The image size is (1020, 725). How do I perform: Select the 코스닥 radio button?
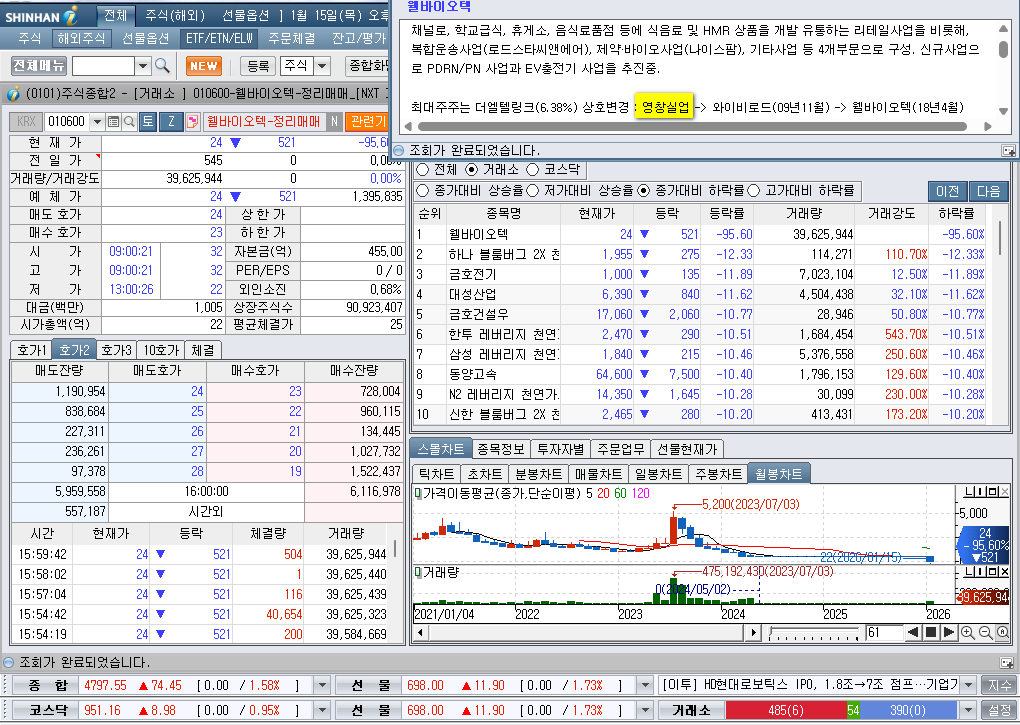coord(533,170)
